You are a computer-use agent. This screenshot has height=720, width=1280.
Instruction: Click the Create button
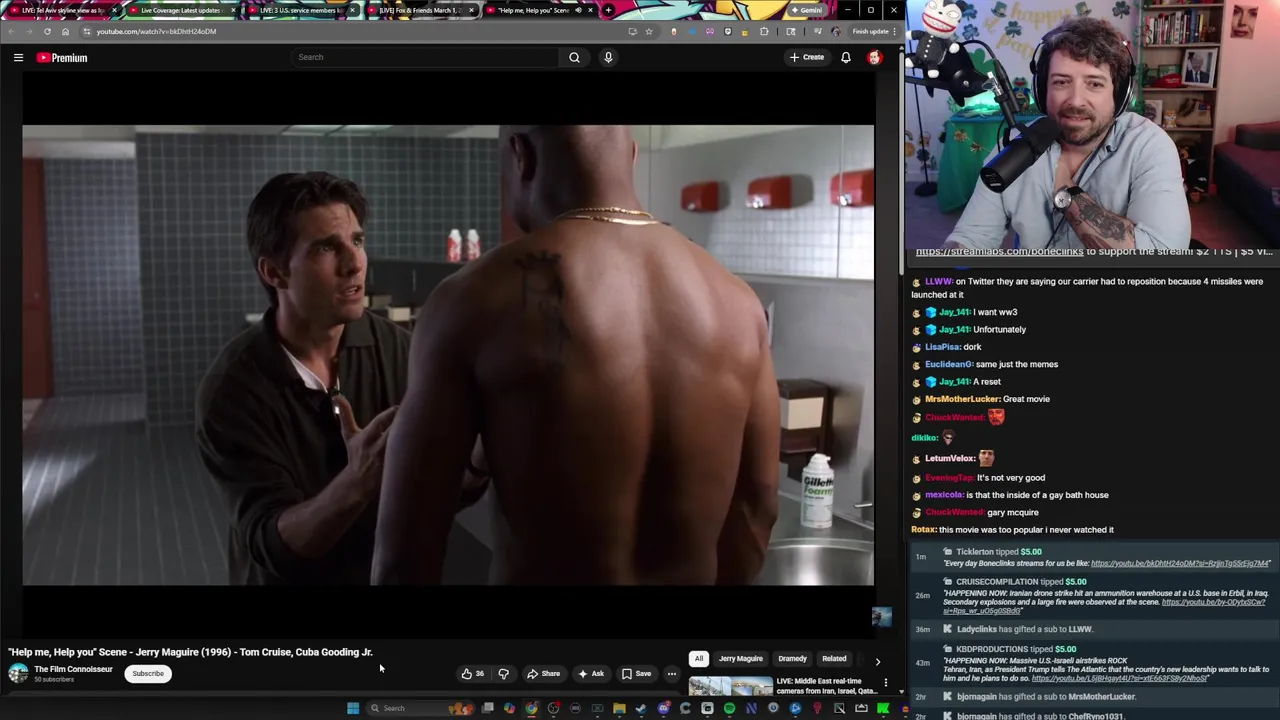click(807, 57)
